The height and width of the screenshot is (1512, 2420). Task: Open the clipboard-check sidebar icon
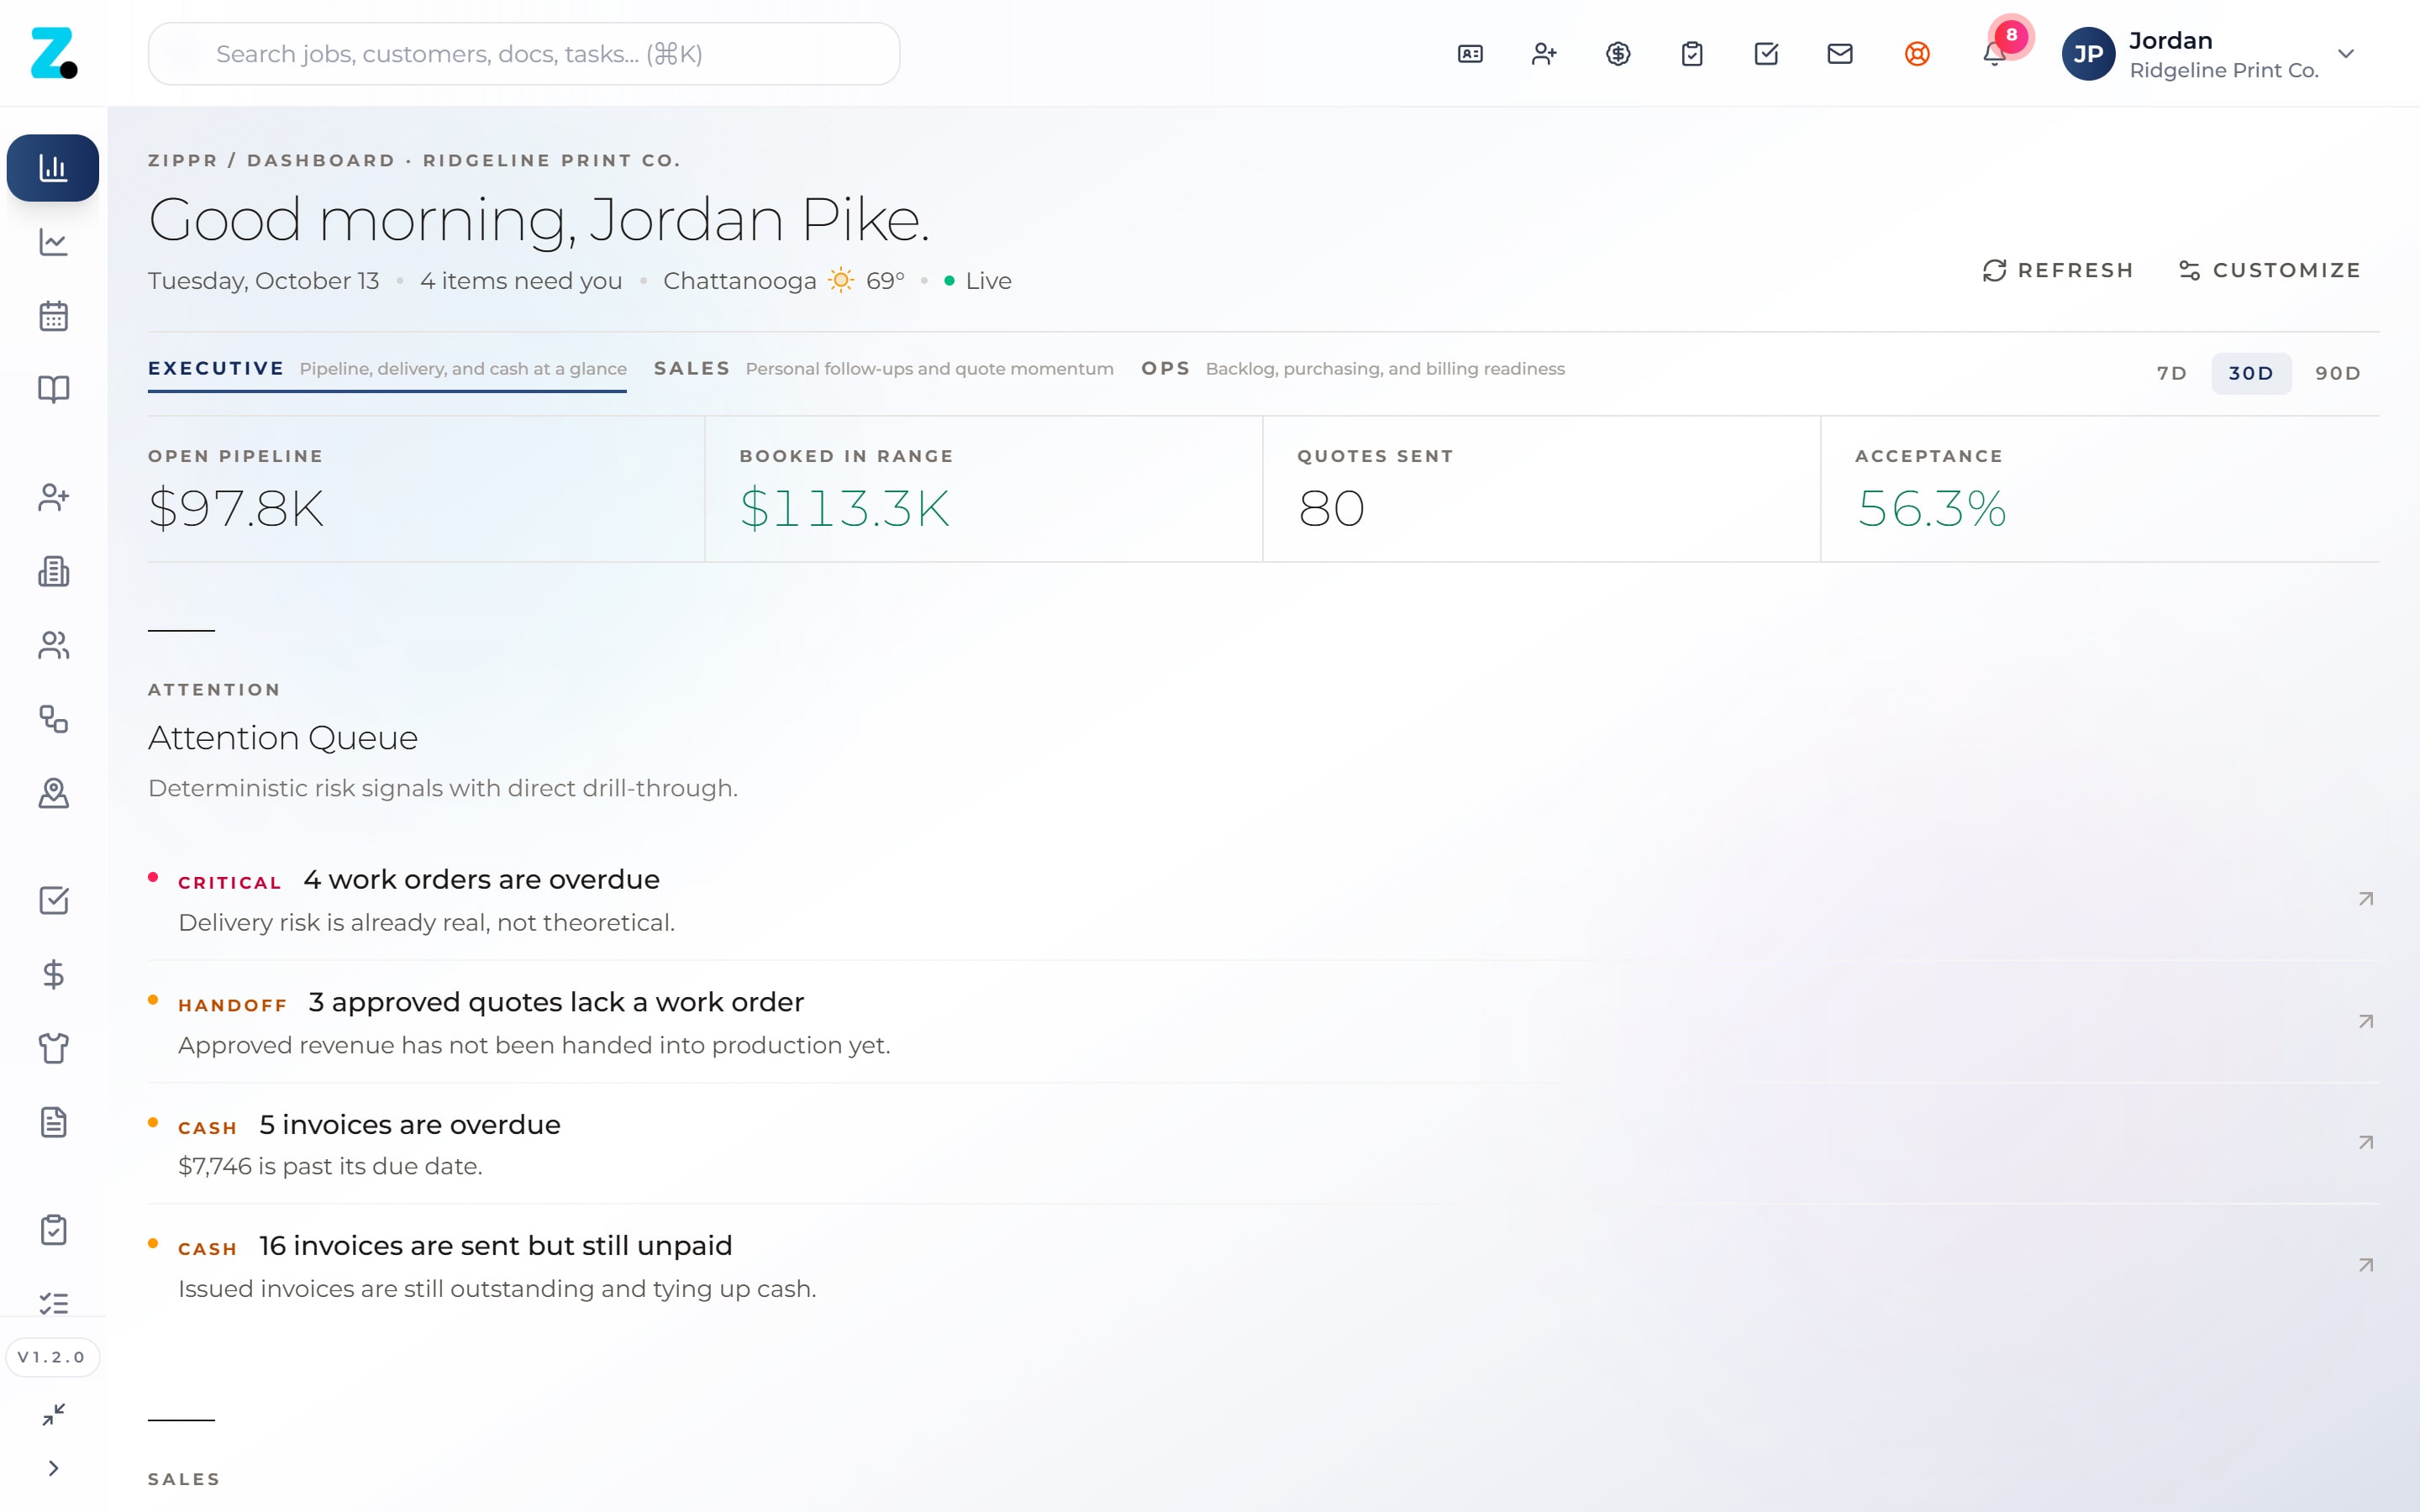53,1229
